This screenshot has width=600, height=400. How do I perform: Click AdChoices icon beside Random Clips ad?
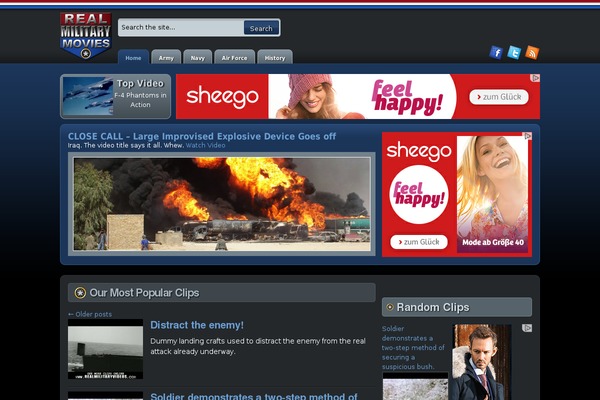pyautogui.click(x=527, y=328)
